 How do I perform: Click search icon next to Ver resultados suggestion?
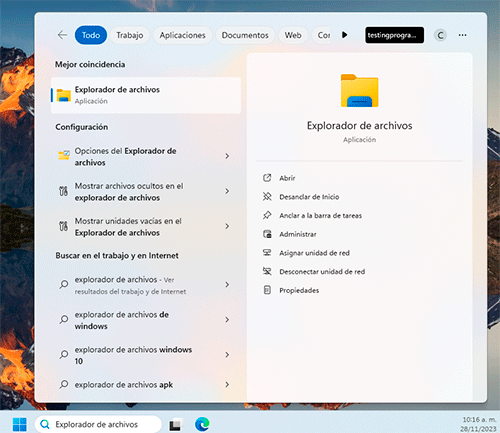tap(64, 284)
